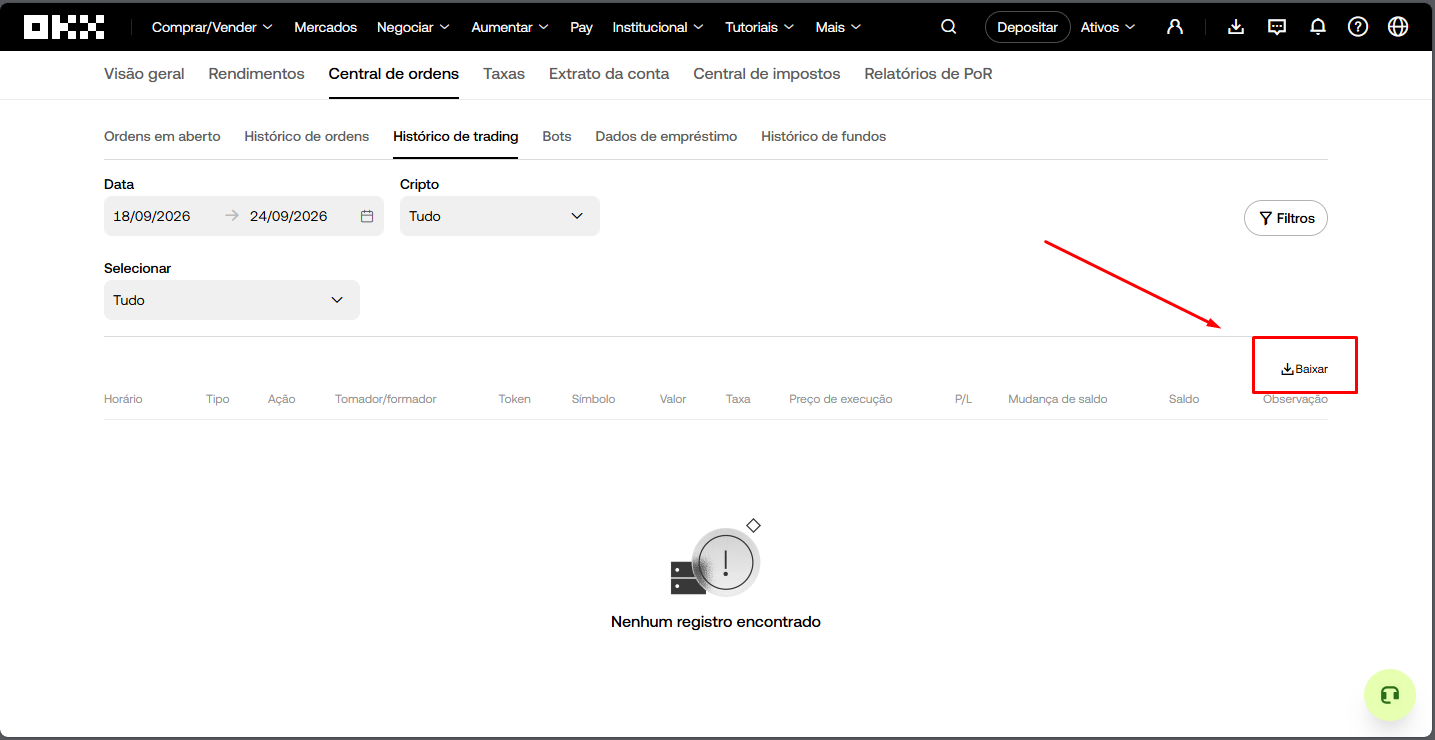Open the Selecionar Tudo dropdown
The height and width of the screenshot is (740, 1435).
pos(232,300)
